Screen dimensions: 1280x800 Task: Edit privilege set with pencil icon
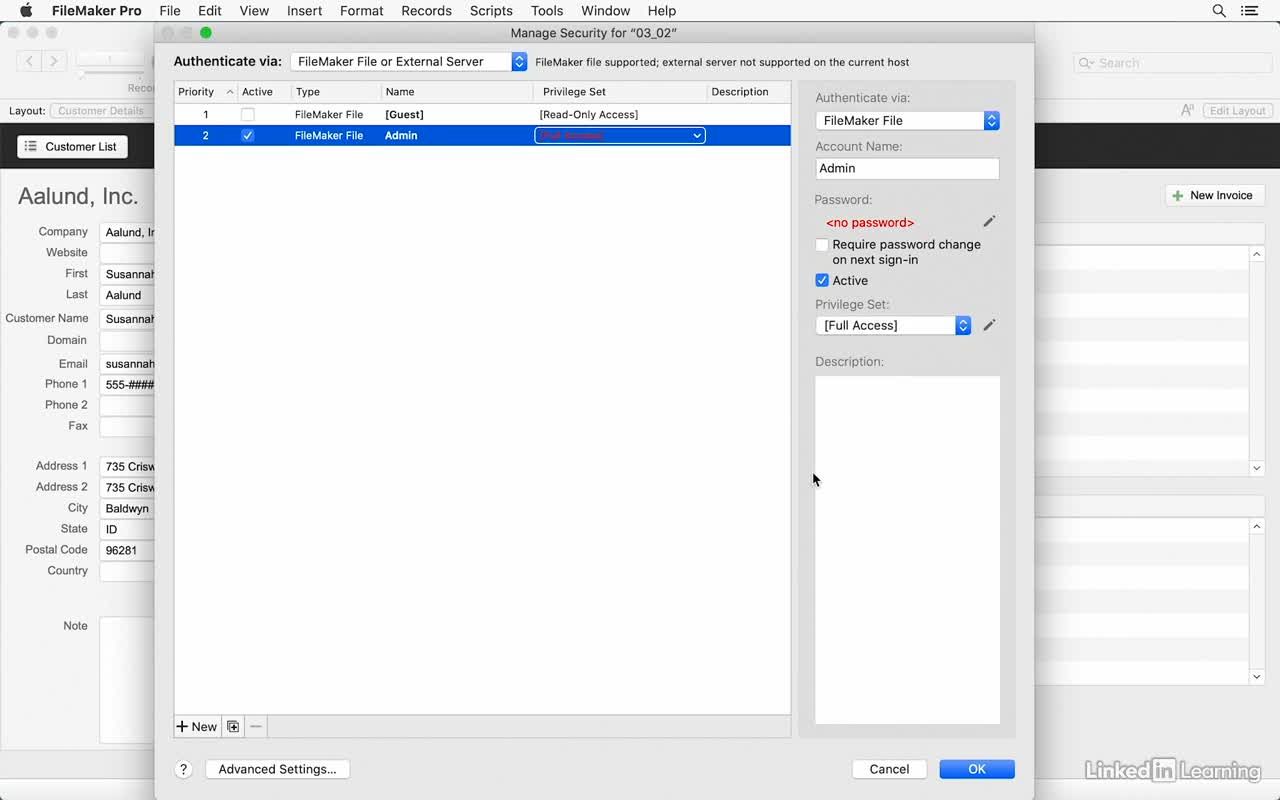(x=989, y=325)
